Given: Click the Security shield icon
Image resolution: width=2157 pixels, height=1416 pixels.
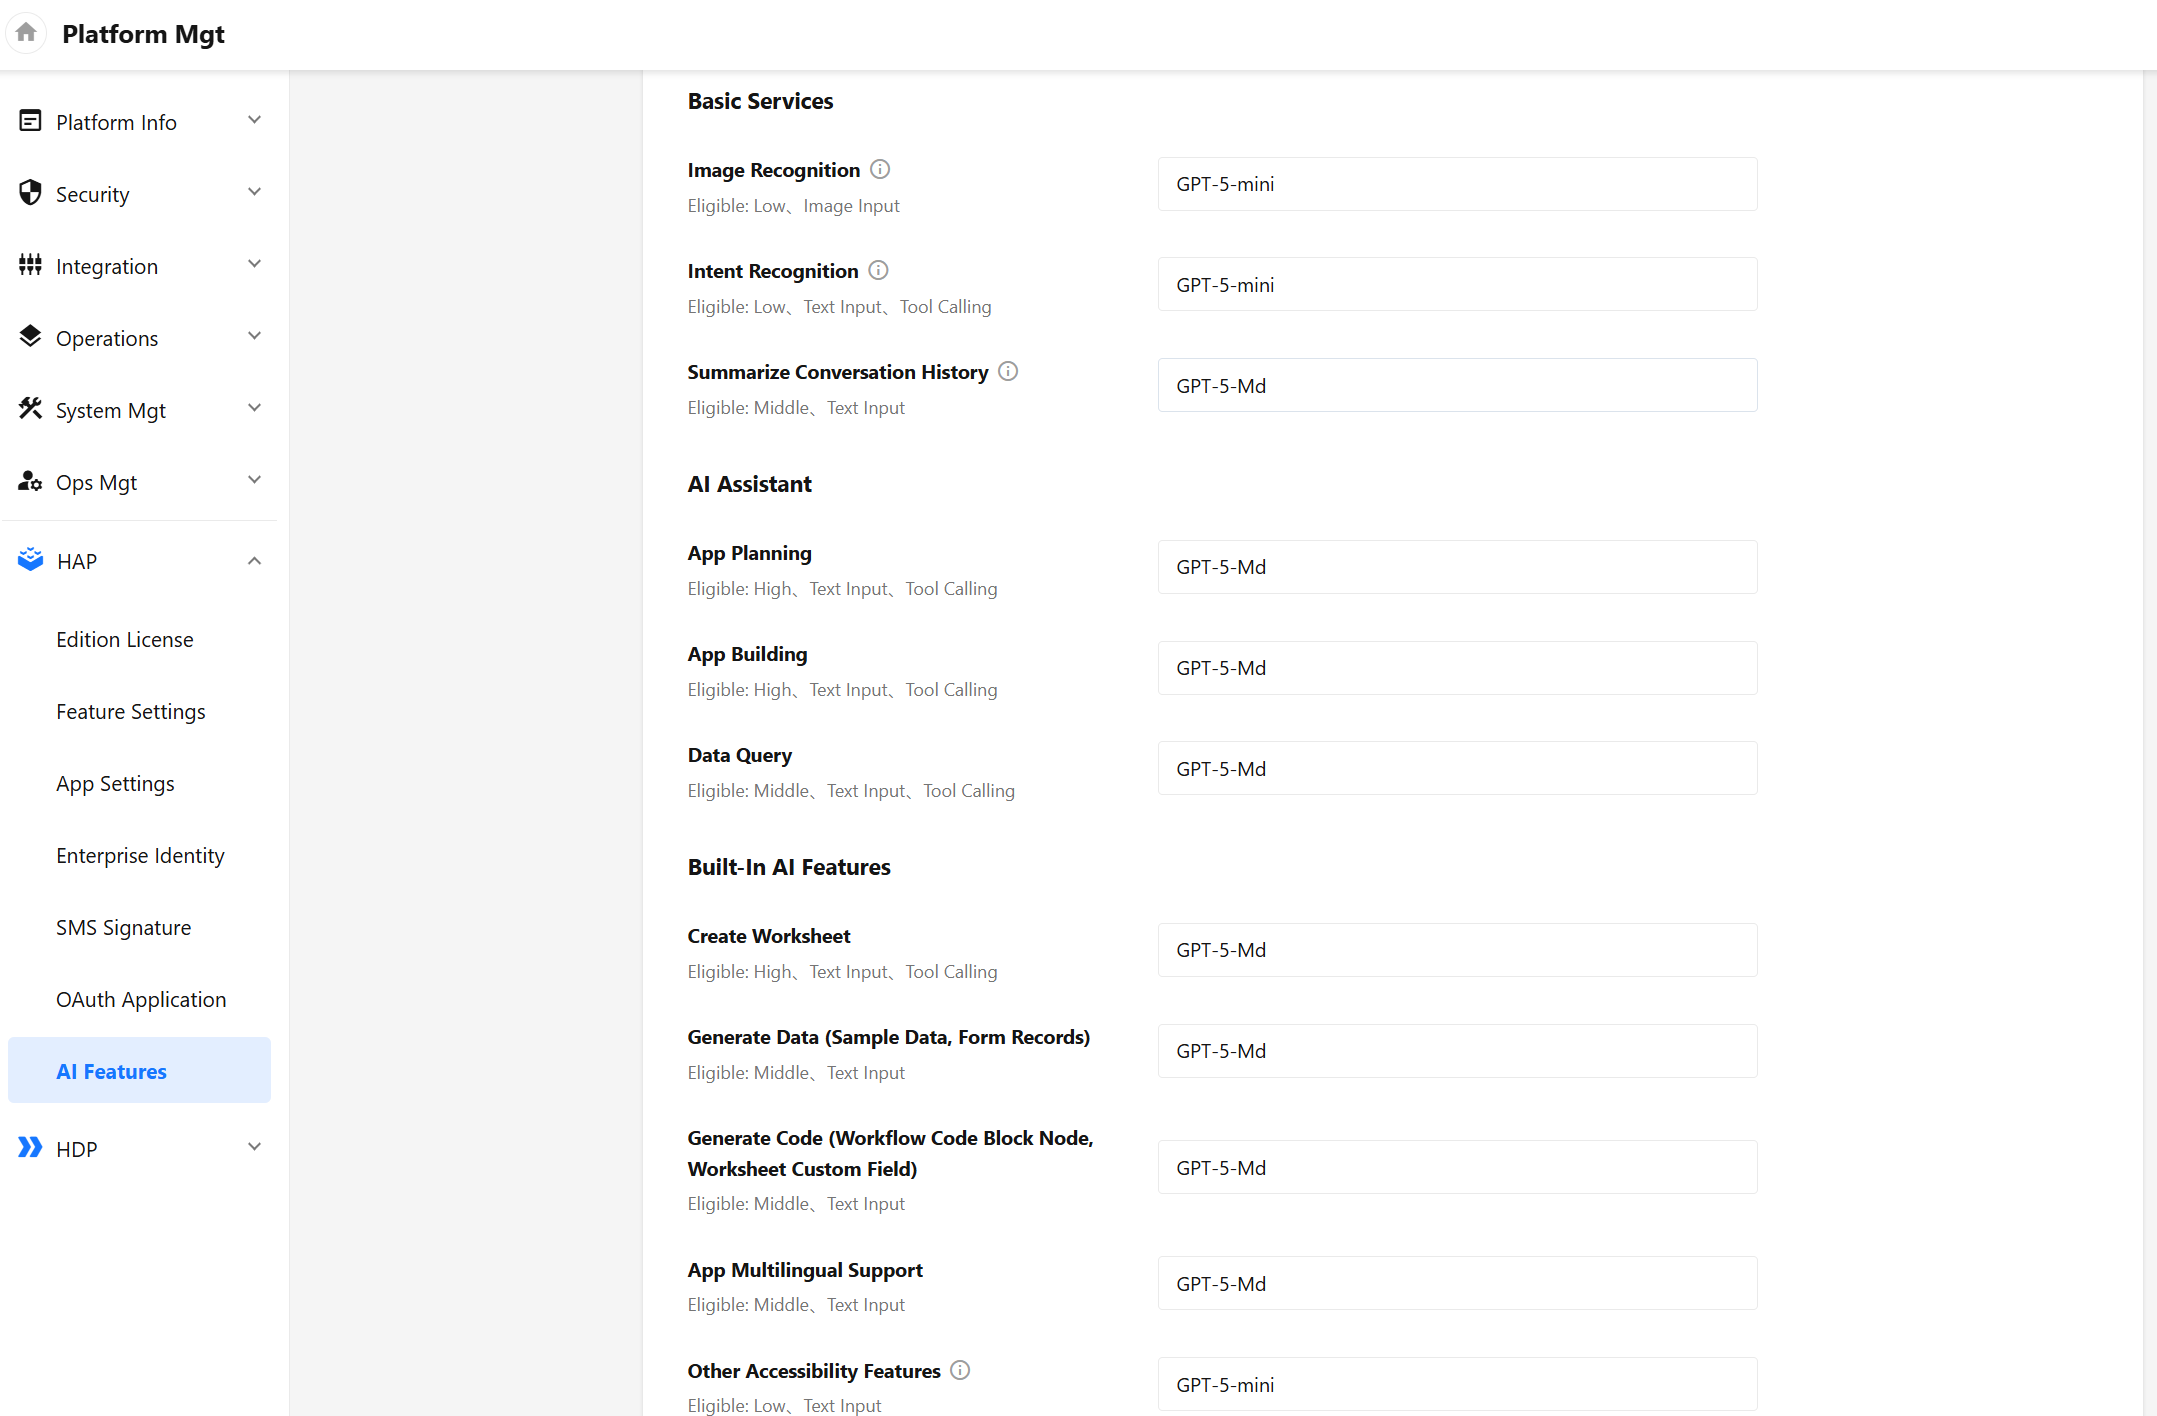Looking at the screenshot, I should (30, 193).
